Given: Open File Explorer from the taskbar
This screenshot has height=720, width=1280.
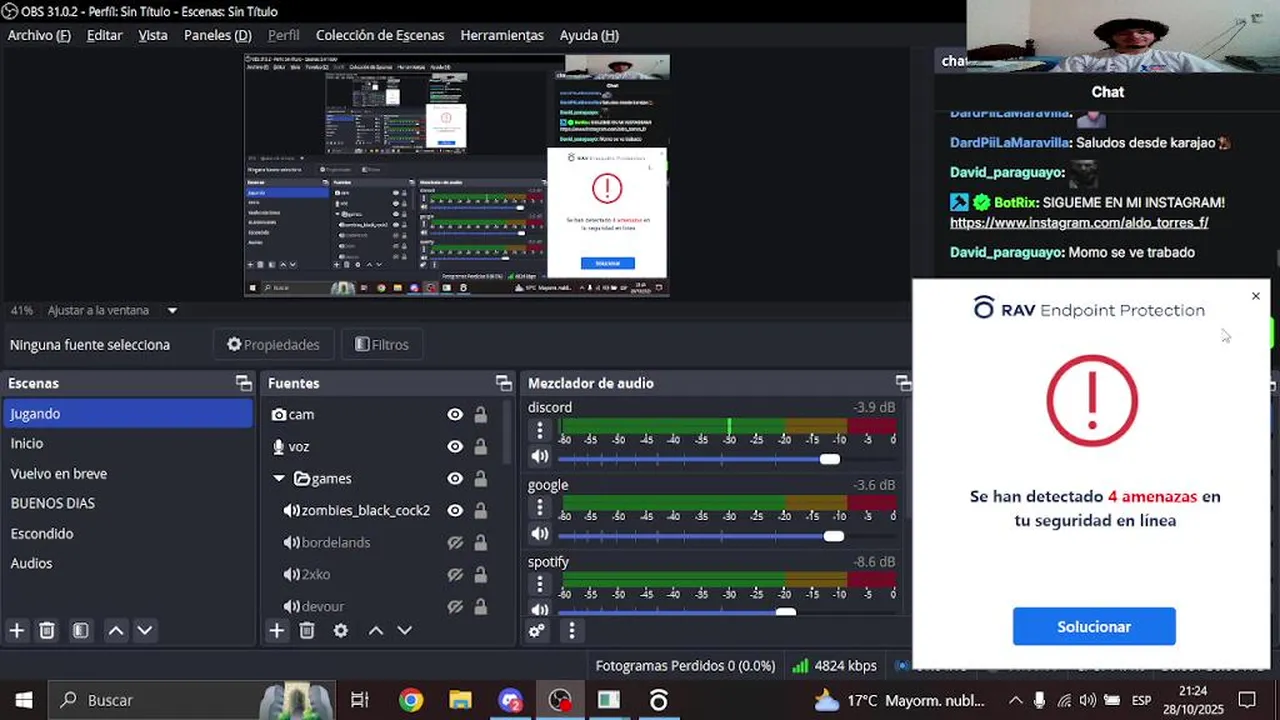Looking at the screenshot, I should pyautogui.click(x=460, y=700).
